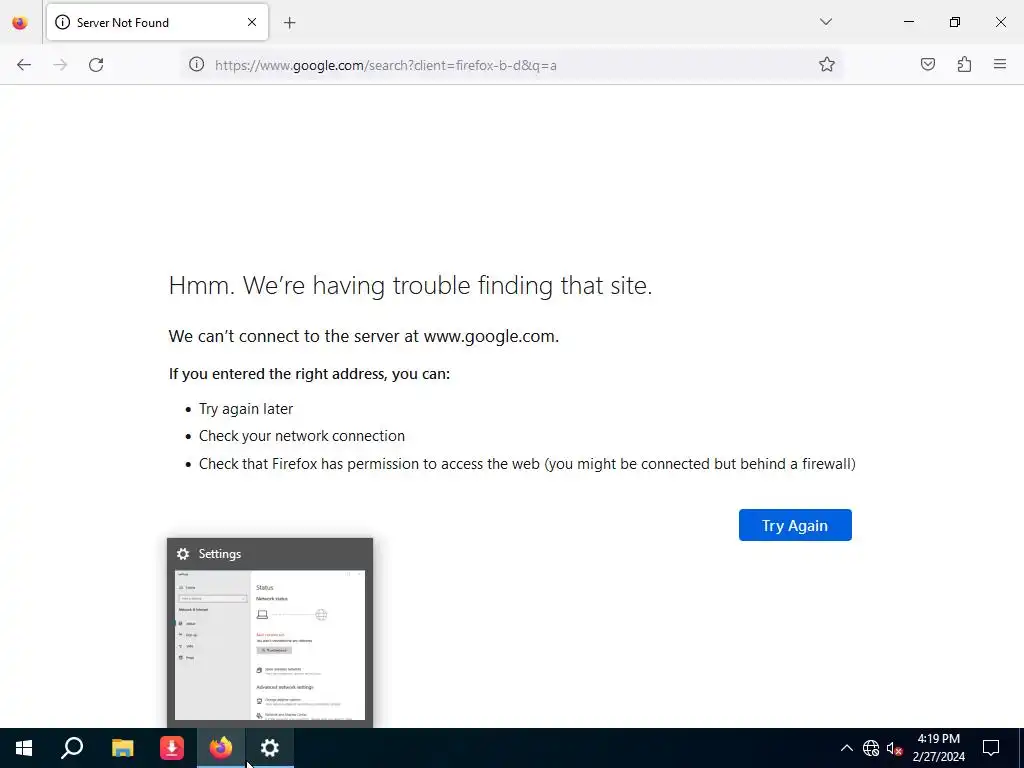
Task: Open the muted volume tray icon
Action: (x=895, y=748)
